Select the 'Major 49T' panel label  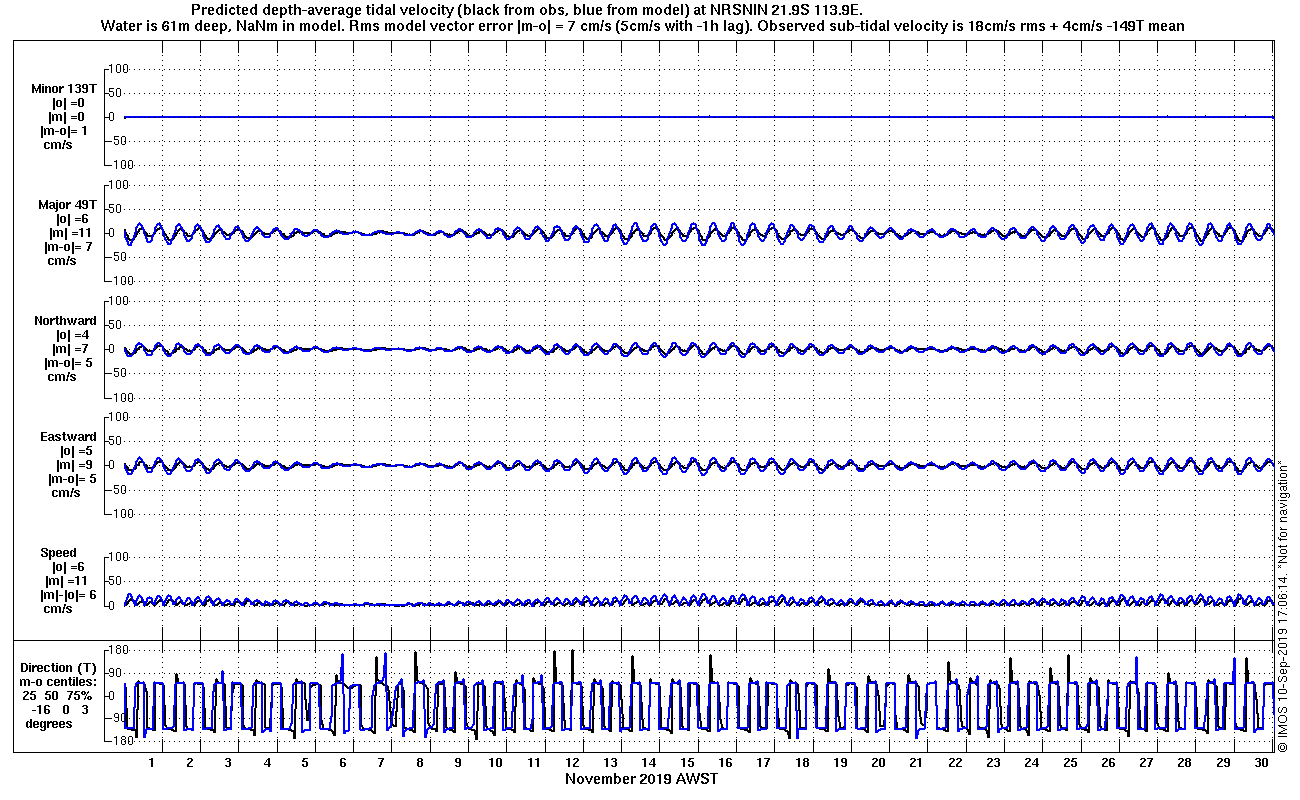(67, 205)
